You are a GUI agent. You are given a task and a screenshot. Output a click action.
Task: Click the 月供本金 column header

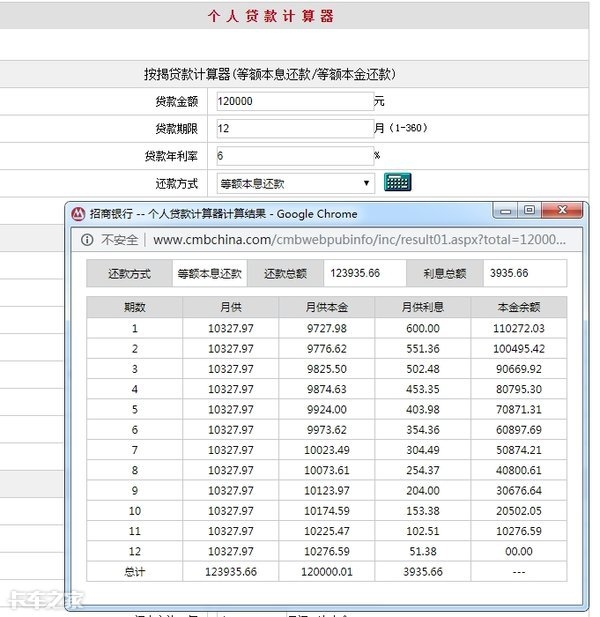tap(327, 307)
